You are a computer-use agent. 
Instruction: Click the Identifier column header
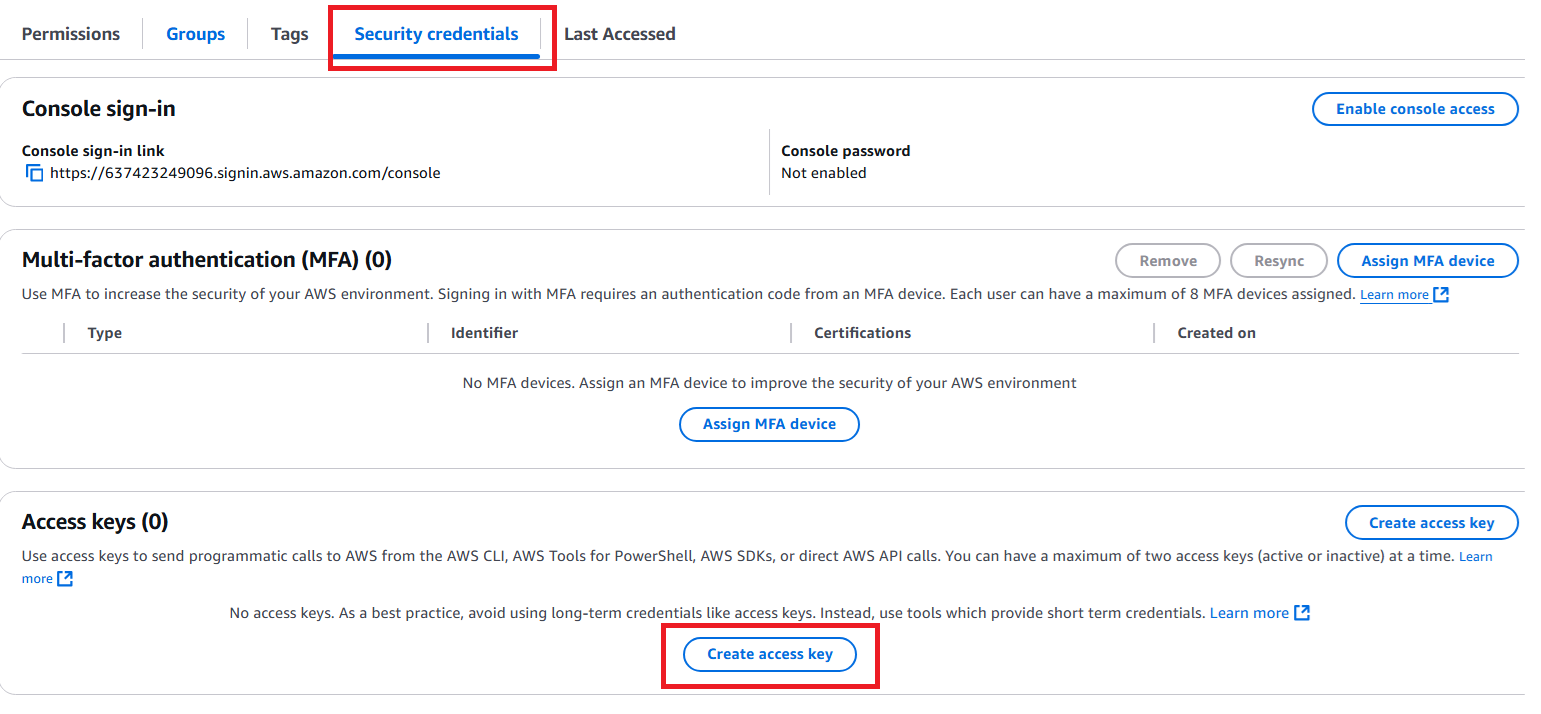coord(485,333)
